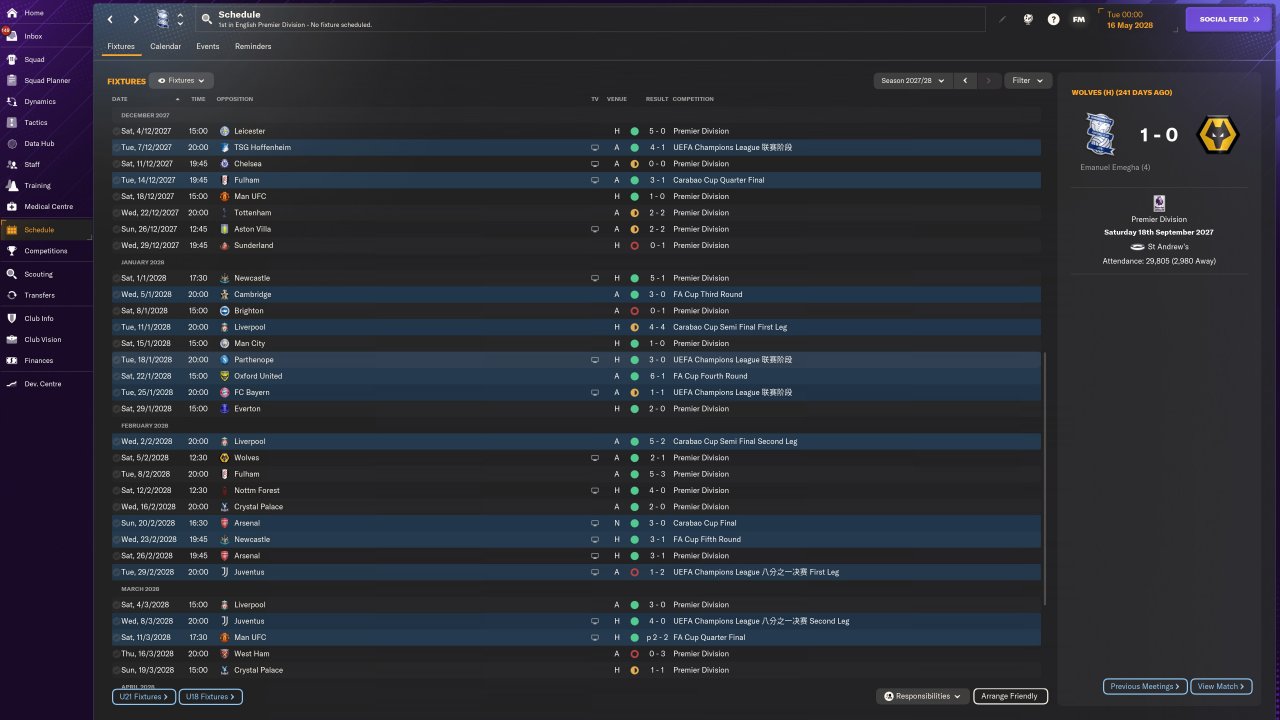Open Previous Meetings
Viewport: 1280px width, 720px height.
(1146, 686)
